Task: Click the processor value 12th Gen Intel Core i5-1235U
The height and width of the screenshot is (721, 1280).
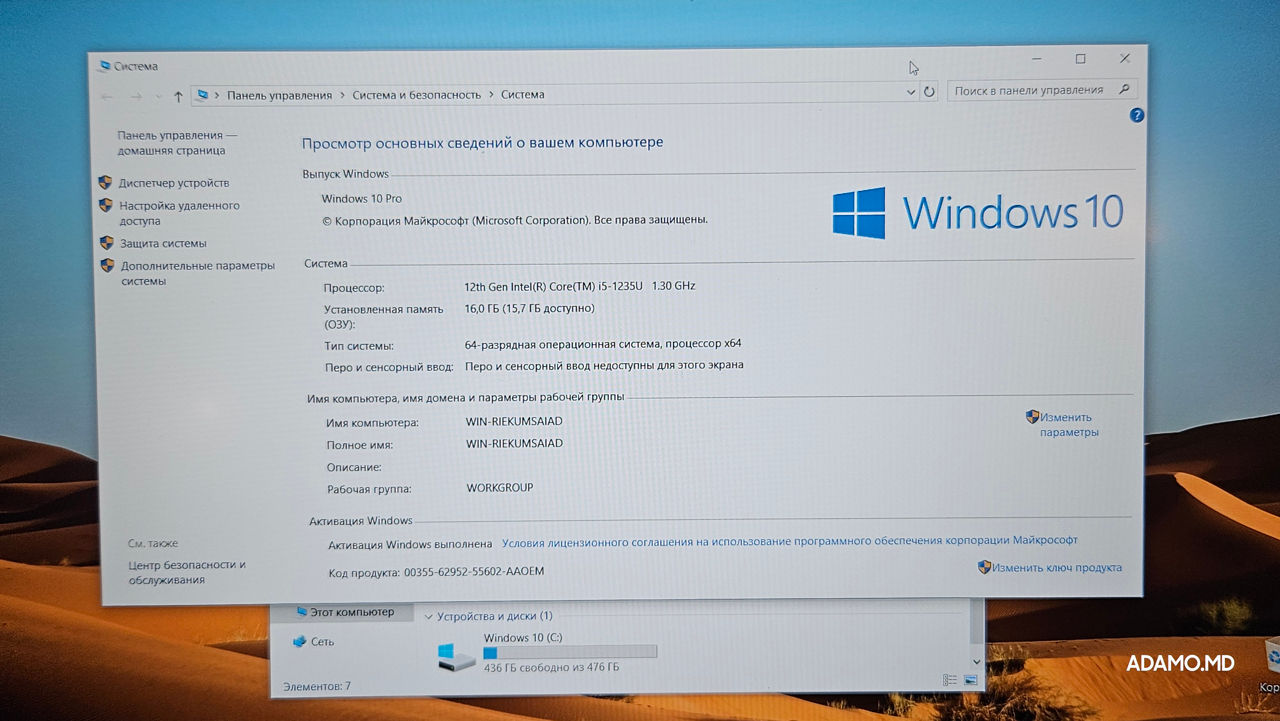Action: (579, 286)
